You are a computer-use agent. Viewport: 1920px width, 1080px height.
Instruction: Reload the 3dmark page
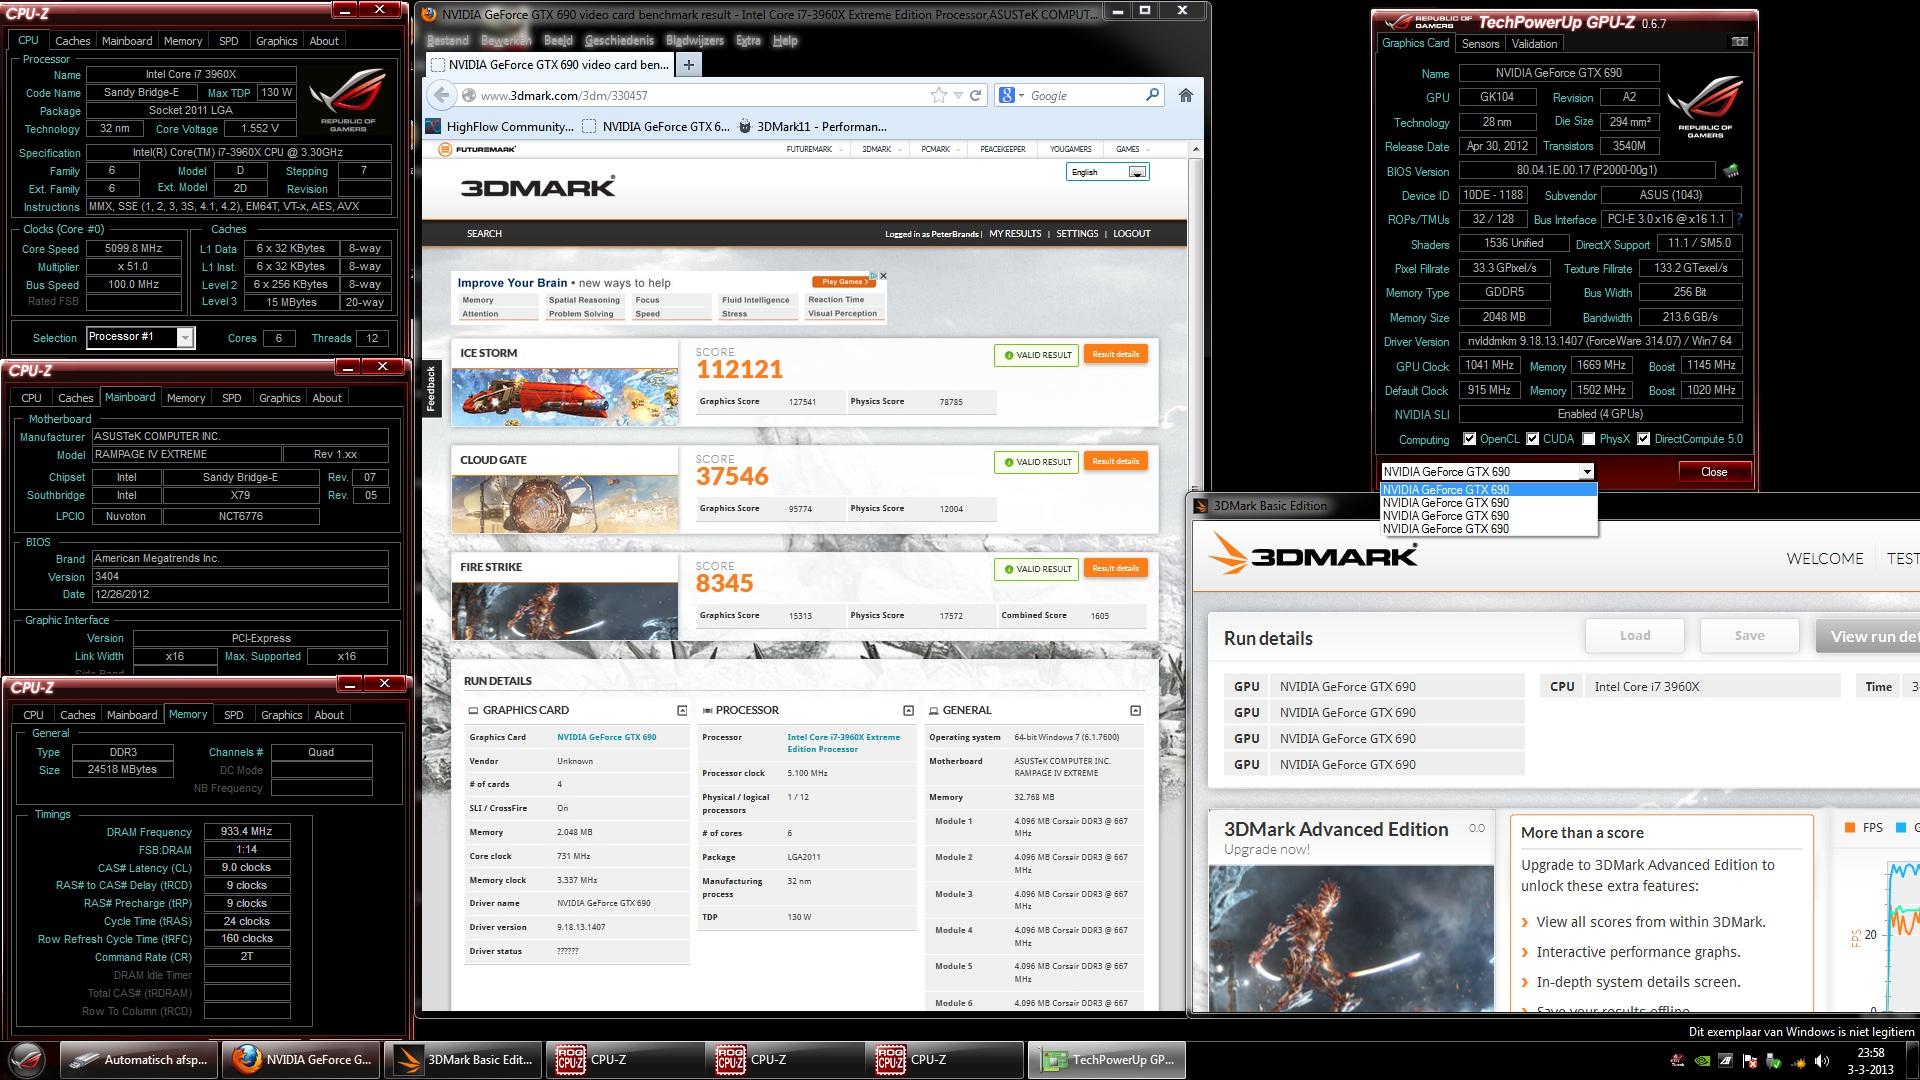[x=976, y=95]
